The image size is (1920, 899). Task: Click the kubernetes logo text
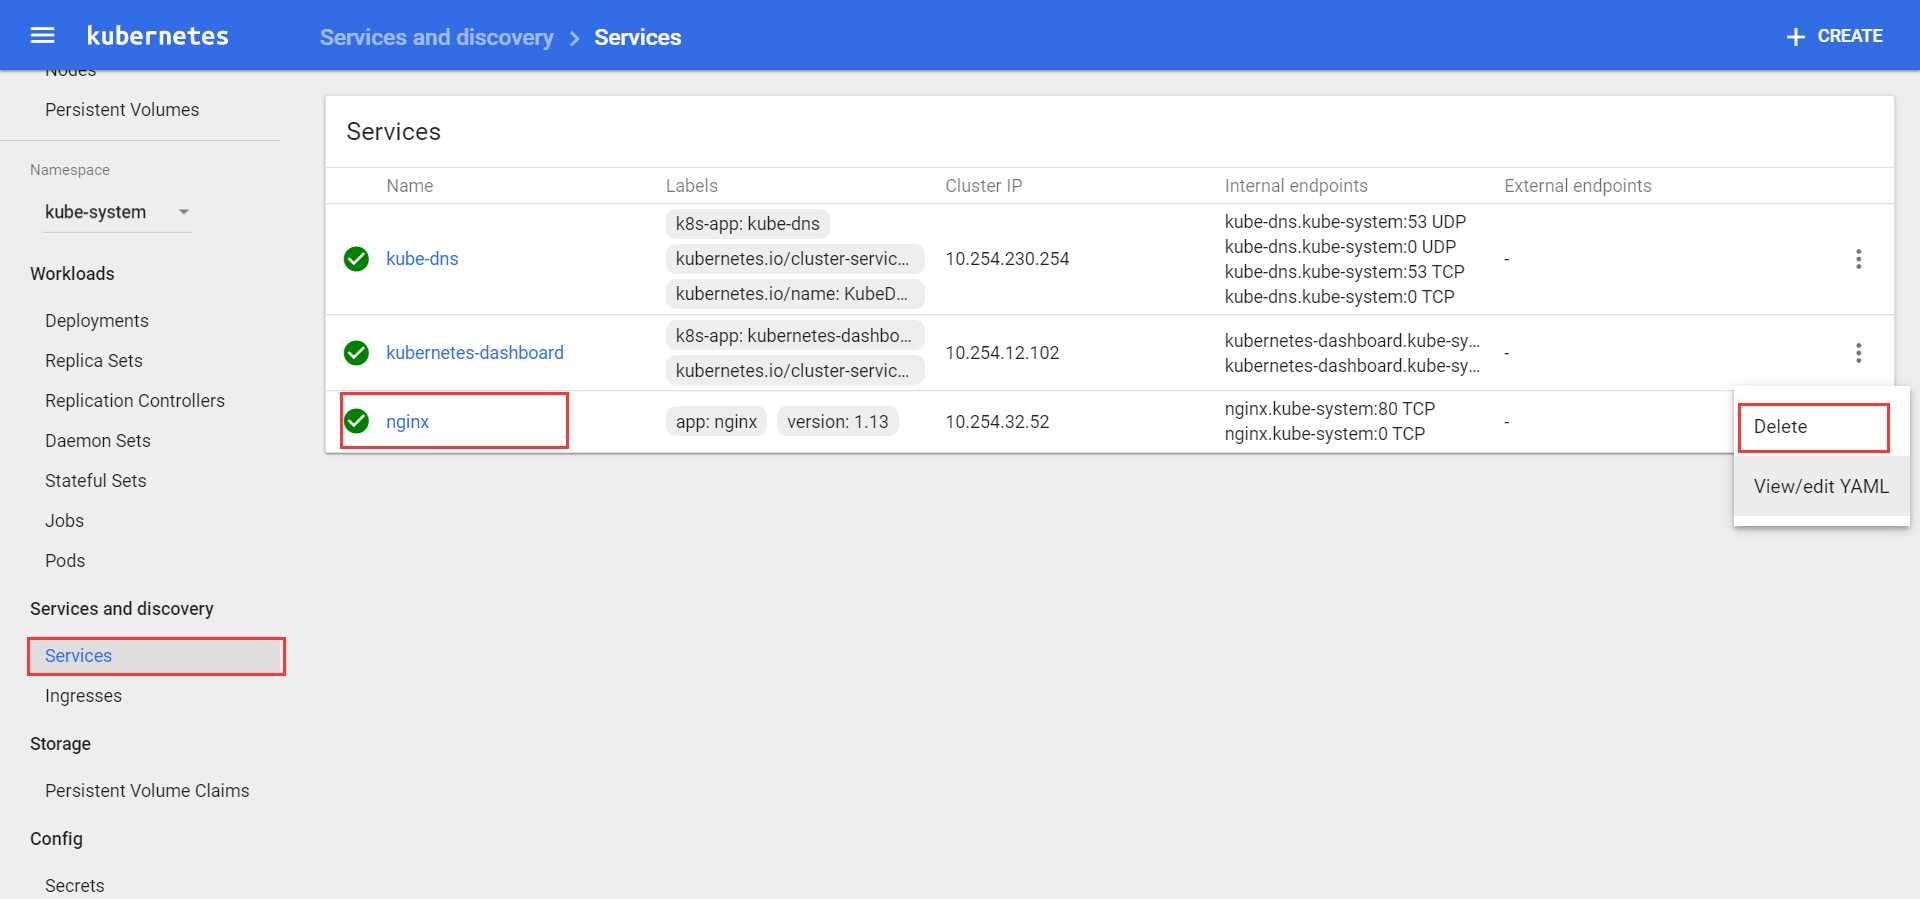pyautogui.click(x=158, y=36)
